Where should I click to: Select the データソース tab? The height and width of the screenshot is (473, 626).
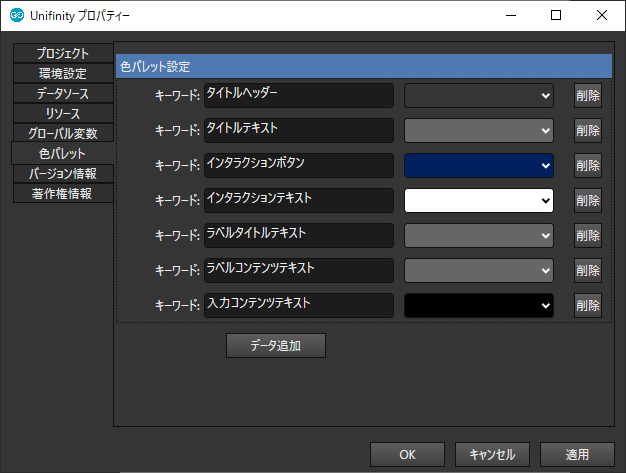tap(63, 93)
